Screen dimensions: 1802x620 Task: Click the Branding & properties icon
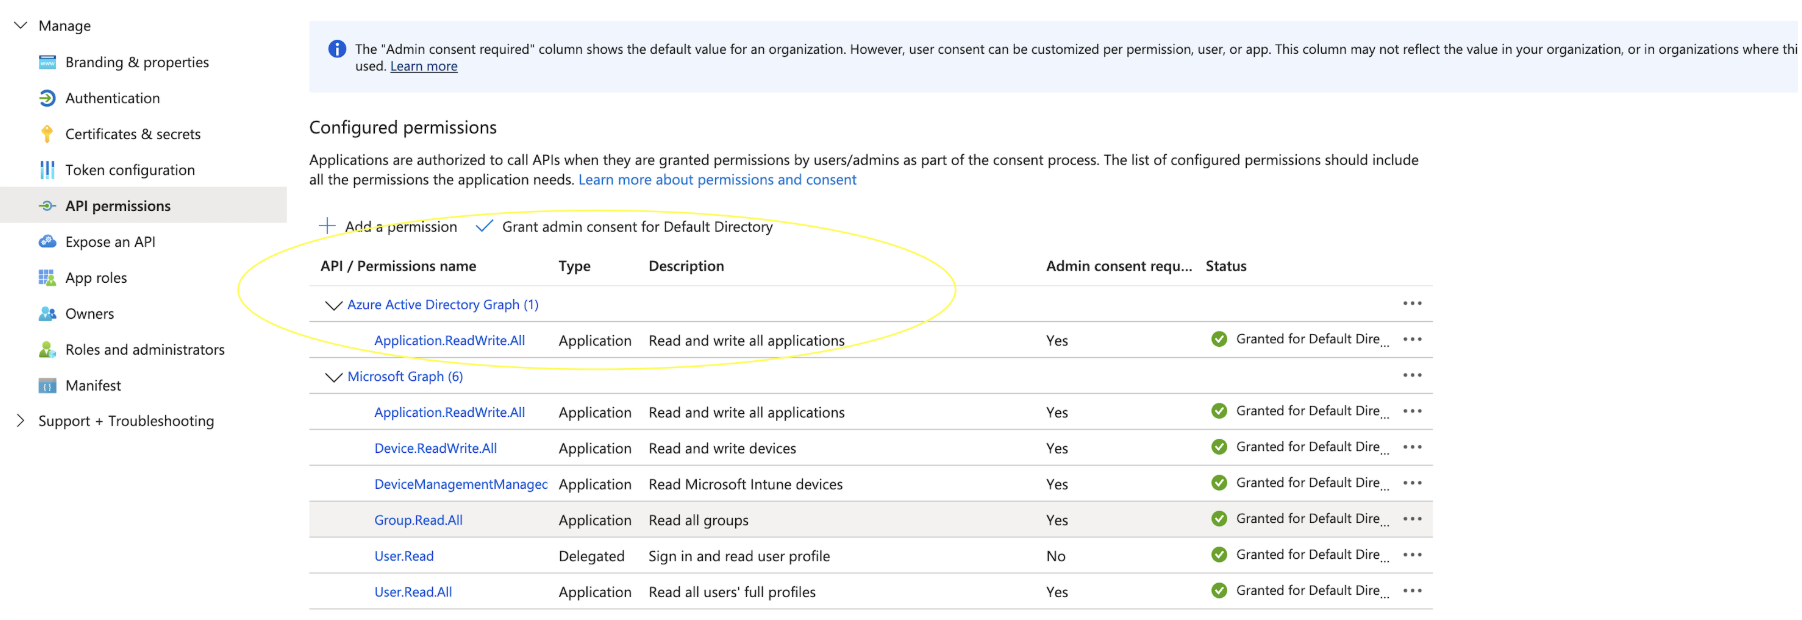tap(47, 62)
